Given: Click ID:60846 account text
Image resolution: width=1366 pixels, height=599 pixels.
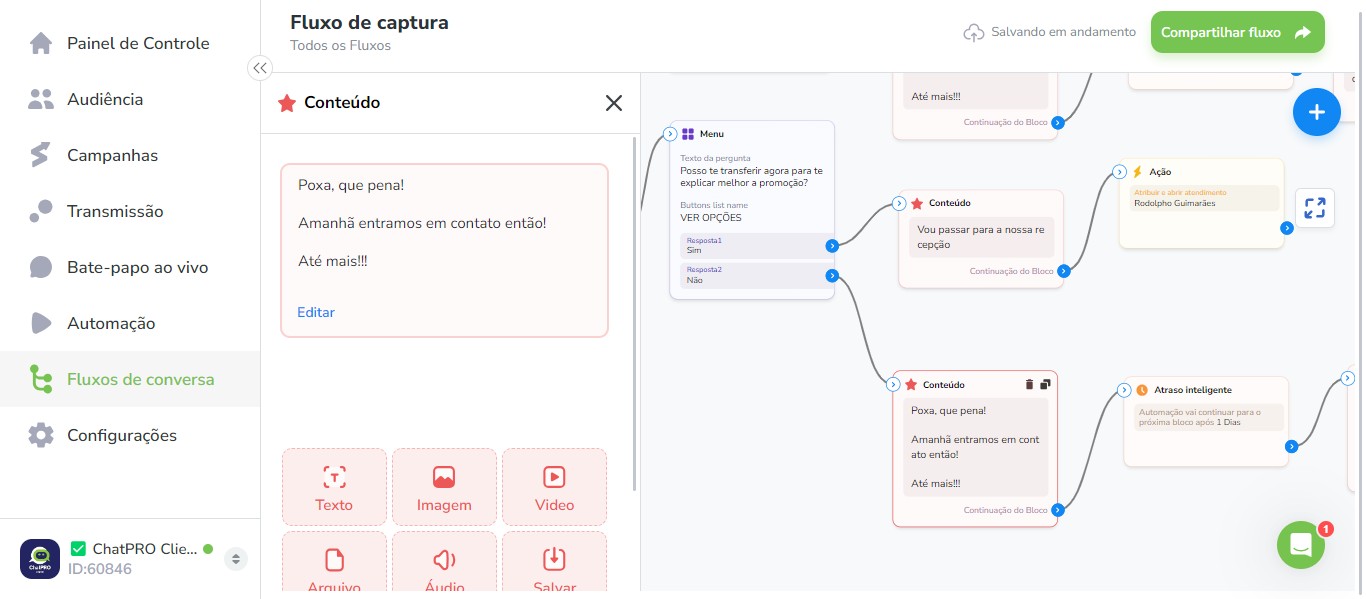Looking at the screenshot, I should coord(100,569).
